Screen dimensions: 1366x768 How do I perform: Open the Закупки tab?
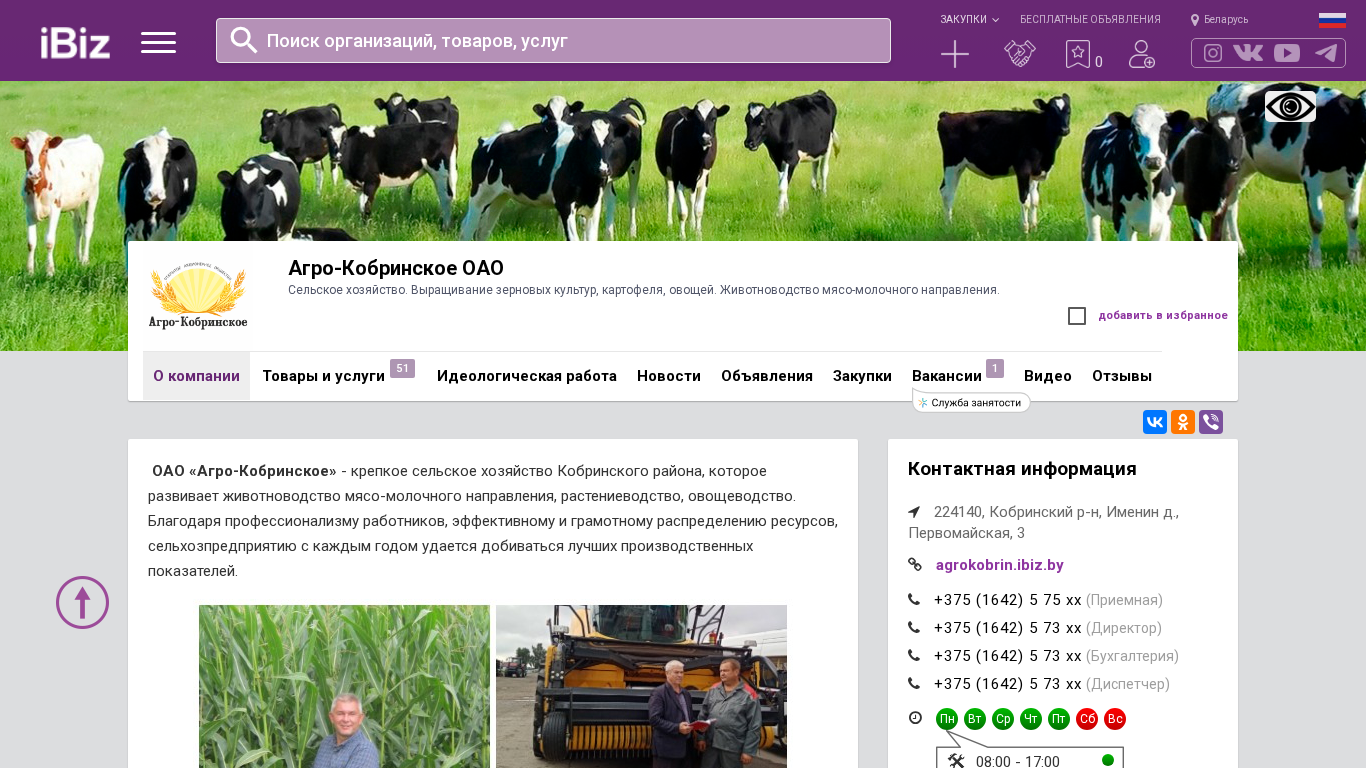click(862, 376)
